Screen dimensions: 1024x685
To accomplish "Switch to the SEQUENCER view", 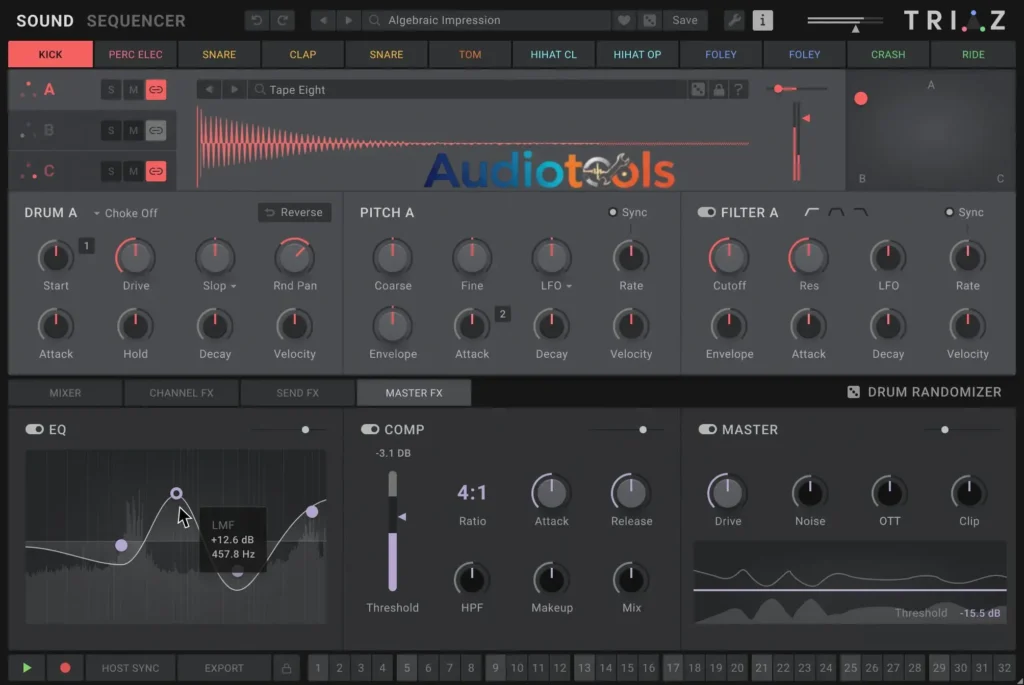I will click(x=136, y=21).
